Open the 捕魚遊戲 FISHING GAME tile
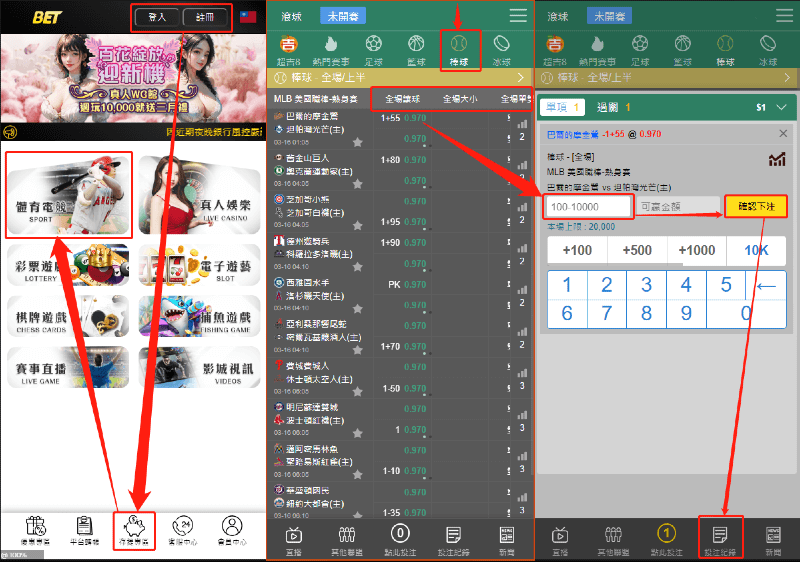The image size is (800, 562). (x=199, y=316)
